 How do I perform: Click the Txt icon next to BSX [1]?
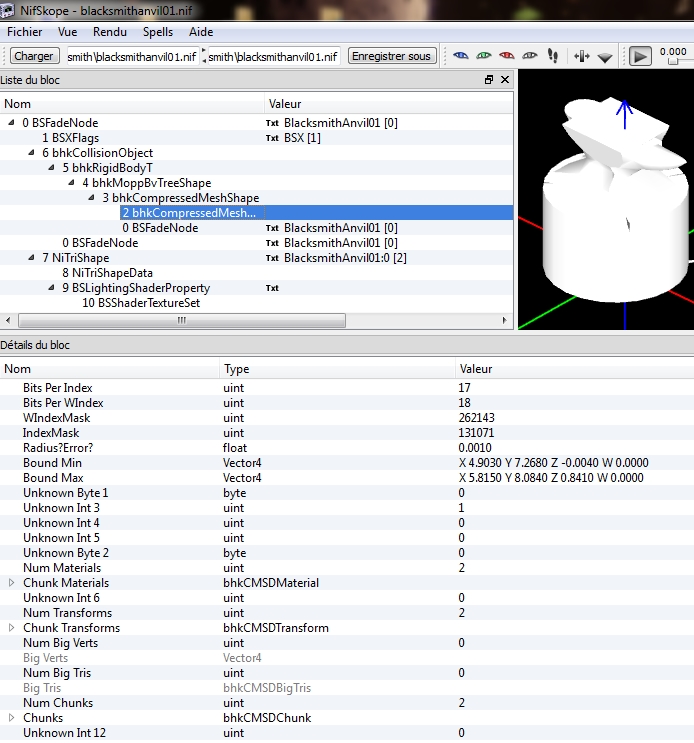[272, 138]
